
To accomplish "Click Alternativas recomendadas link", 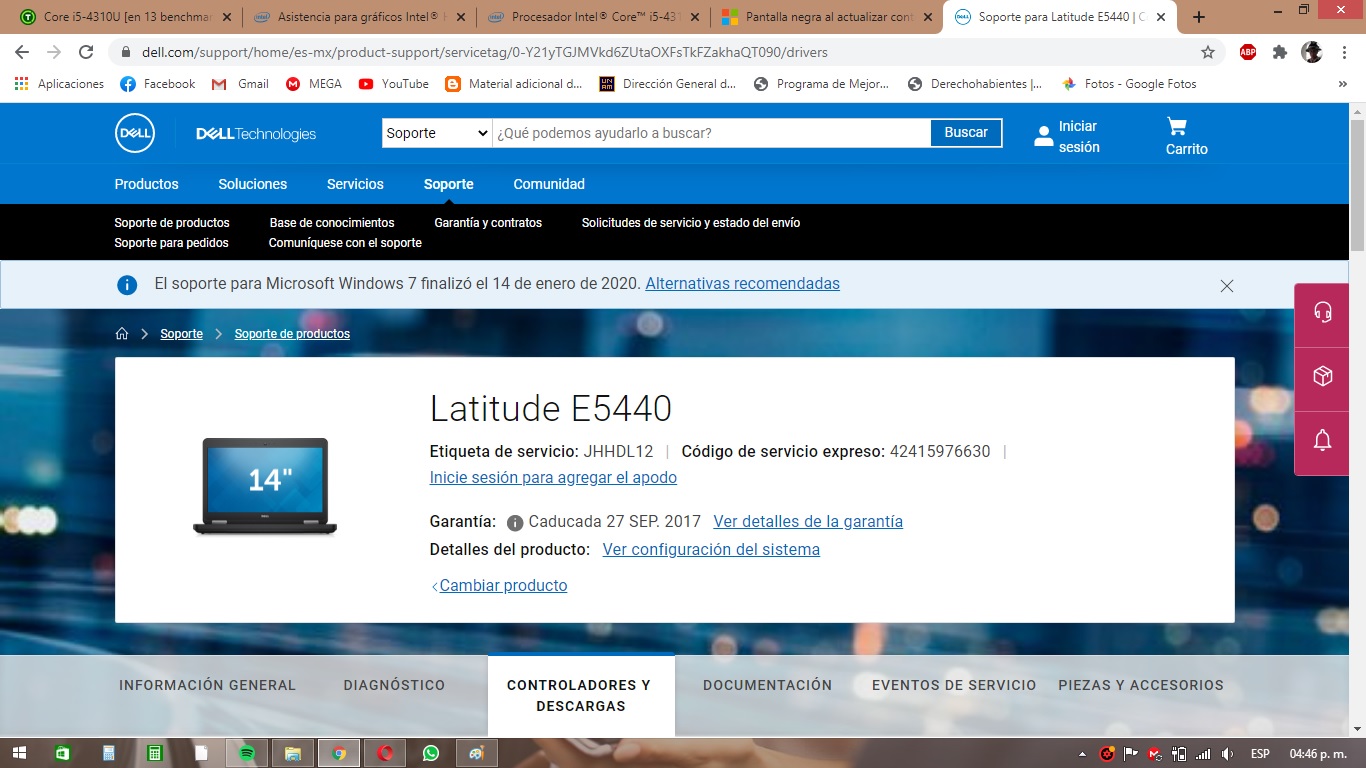I will 743,284.
